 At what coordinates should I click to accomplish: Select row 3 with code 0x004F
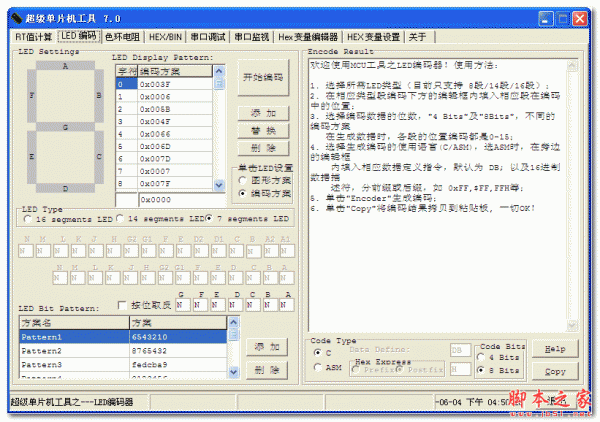pyautogui.click(x=164, y=122)
